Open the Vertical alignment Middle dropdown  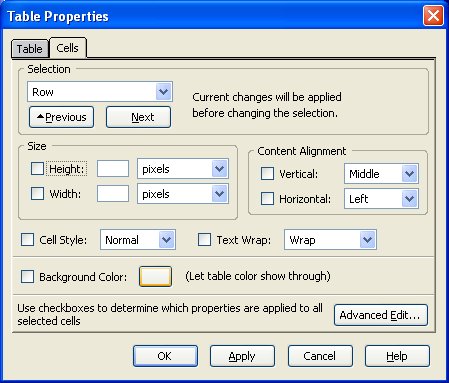tap(381, 174)
